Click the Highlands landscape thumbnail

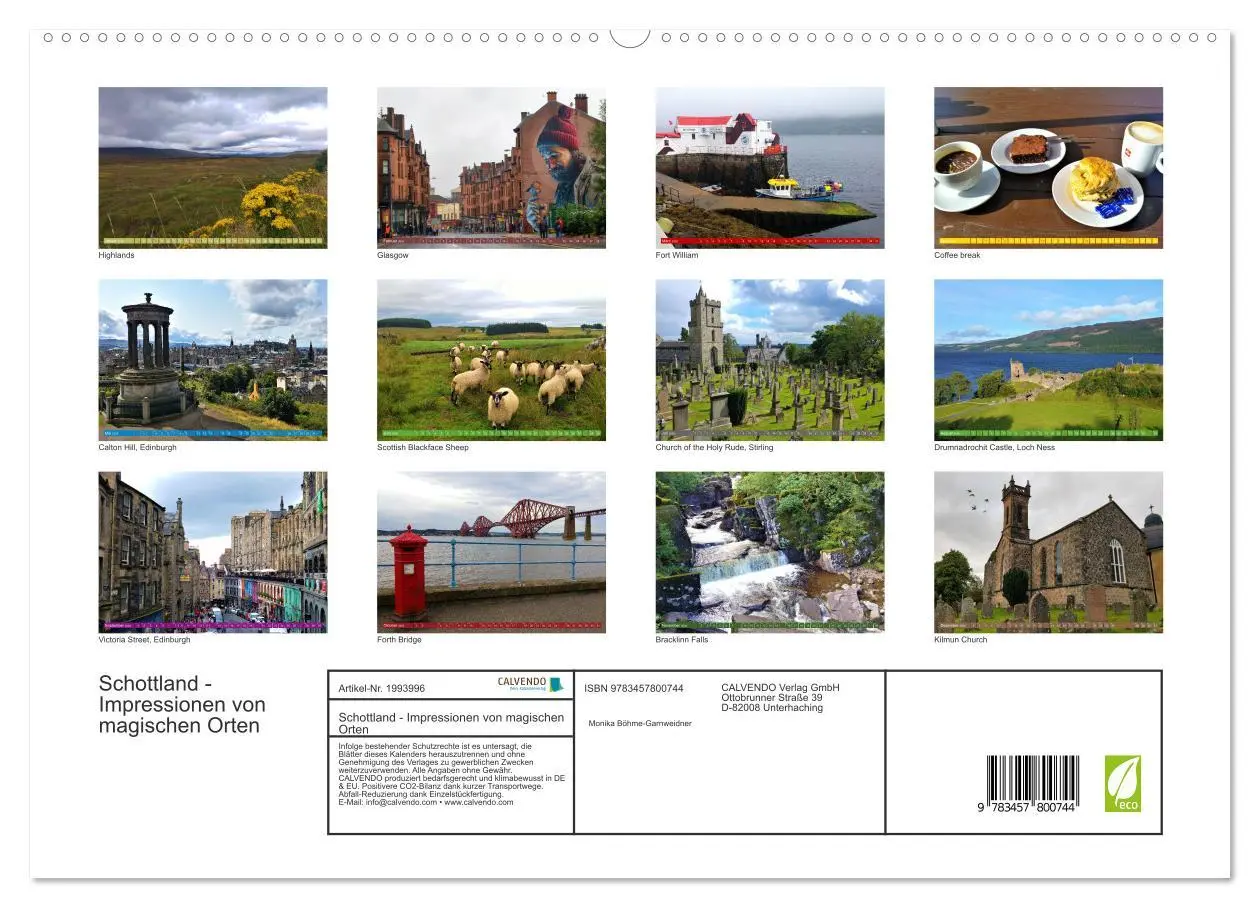[212, 167]
